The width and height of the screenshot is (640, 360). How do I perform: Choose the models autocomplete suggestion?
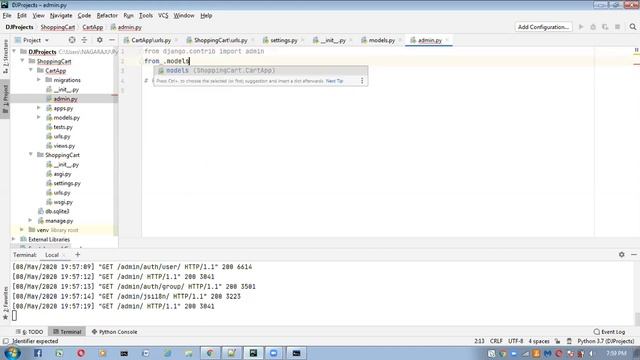[260, 71]
